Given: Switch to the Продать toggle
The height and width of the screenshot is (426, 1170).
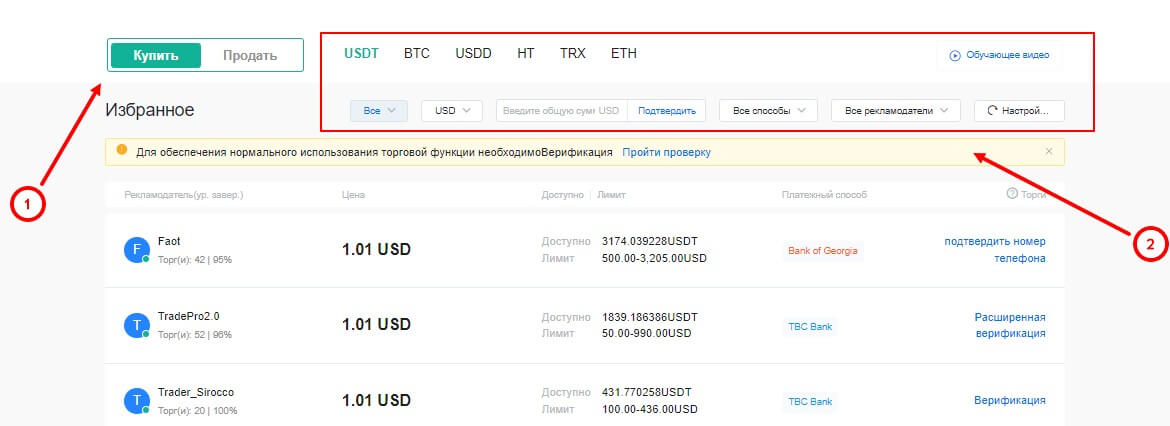Looking at the screenshot, I should point(250,55).
